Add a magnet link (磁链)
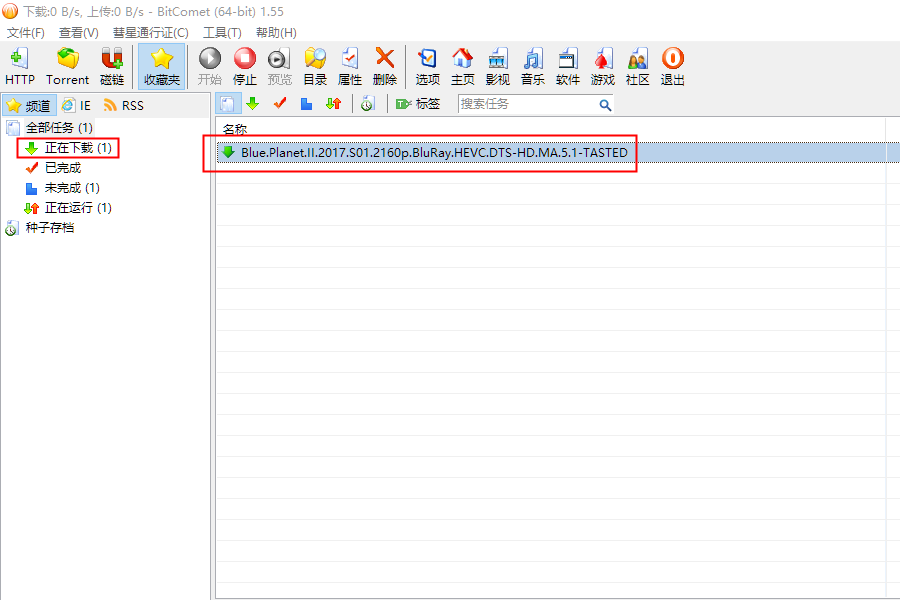 [112, 66]
